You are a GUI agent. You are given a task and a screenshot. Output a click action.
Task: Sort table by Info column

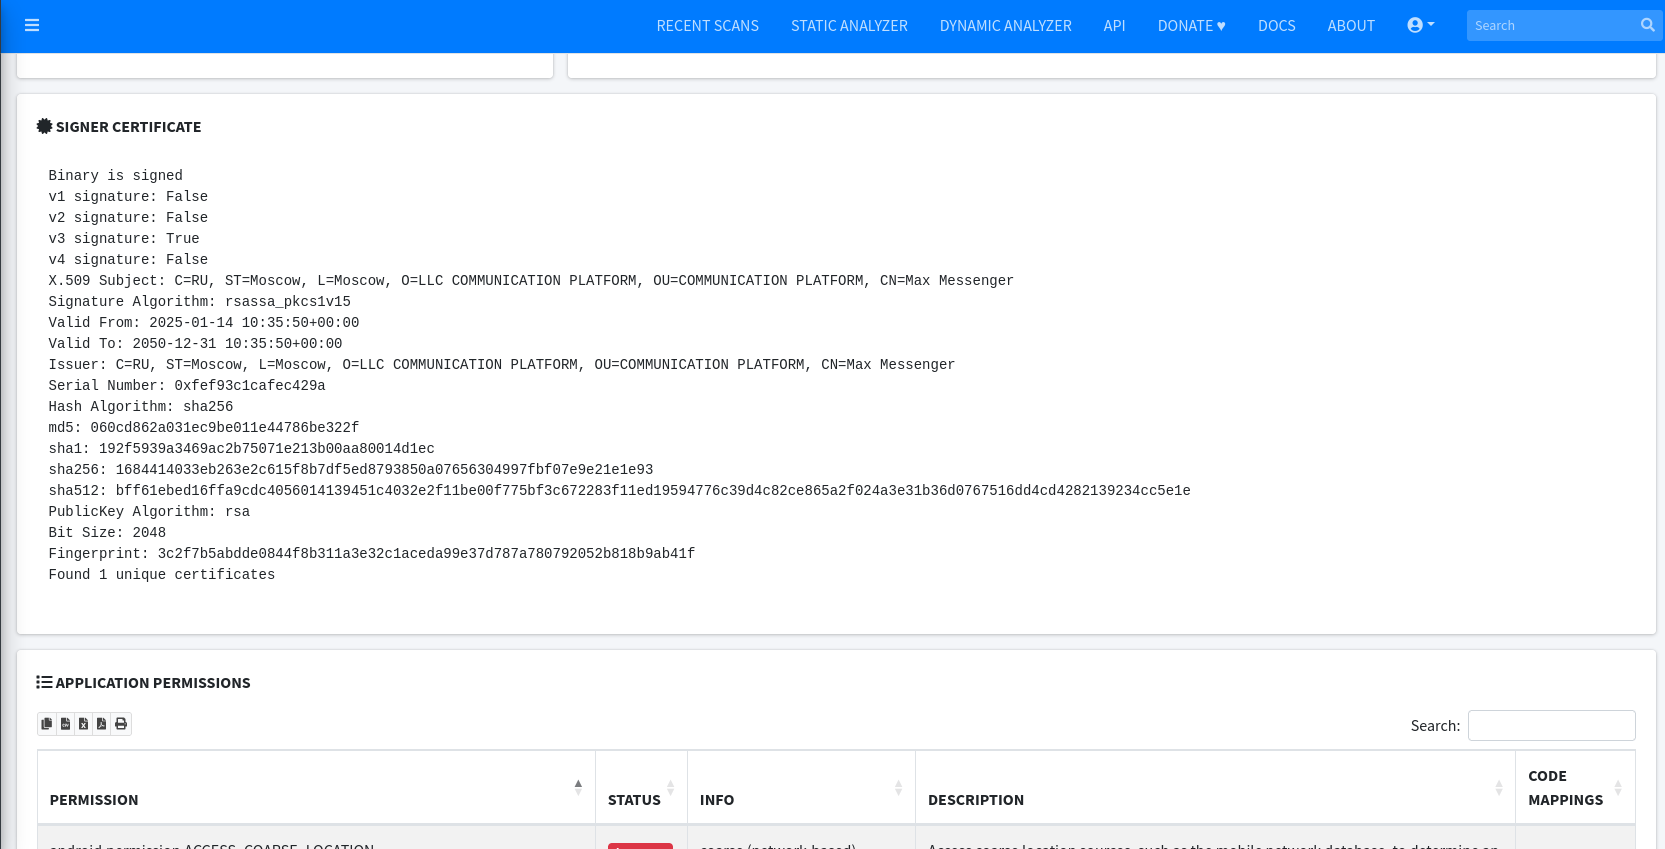pos(801,788)
